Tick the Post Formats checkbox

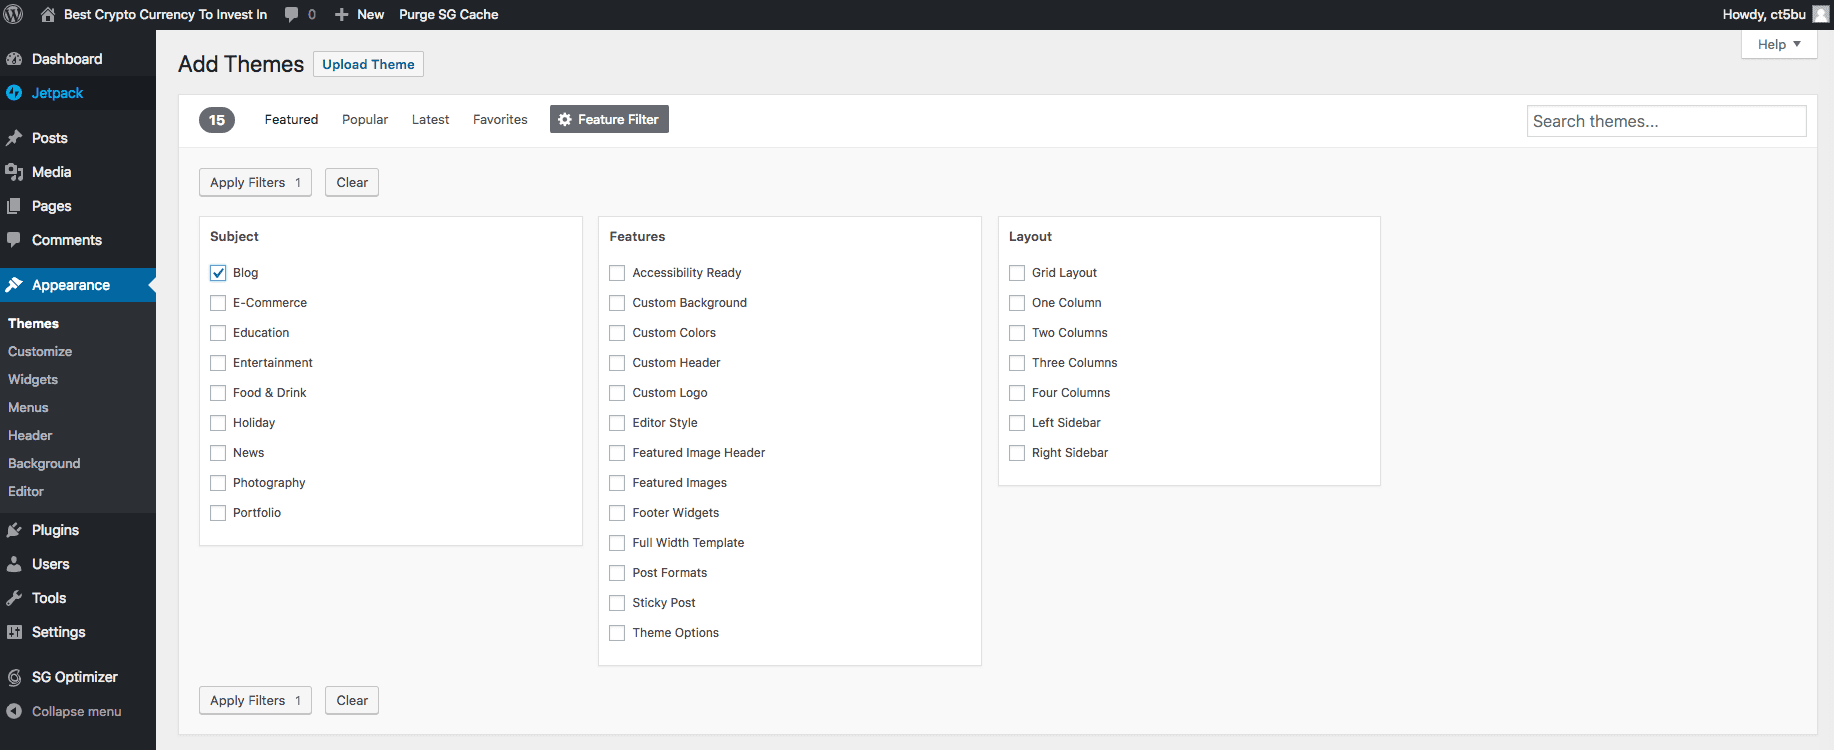pyautogui.click(x=617, y=573)
